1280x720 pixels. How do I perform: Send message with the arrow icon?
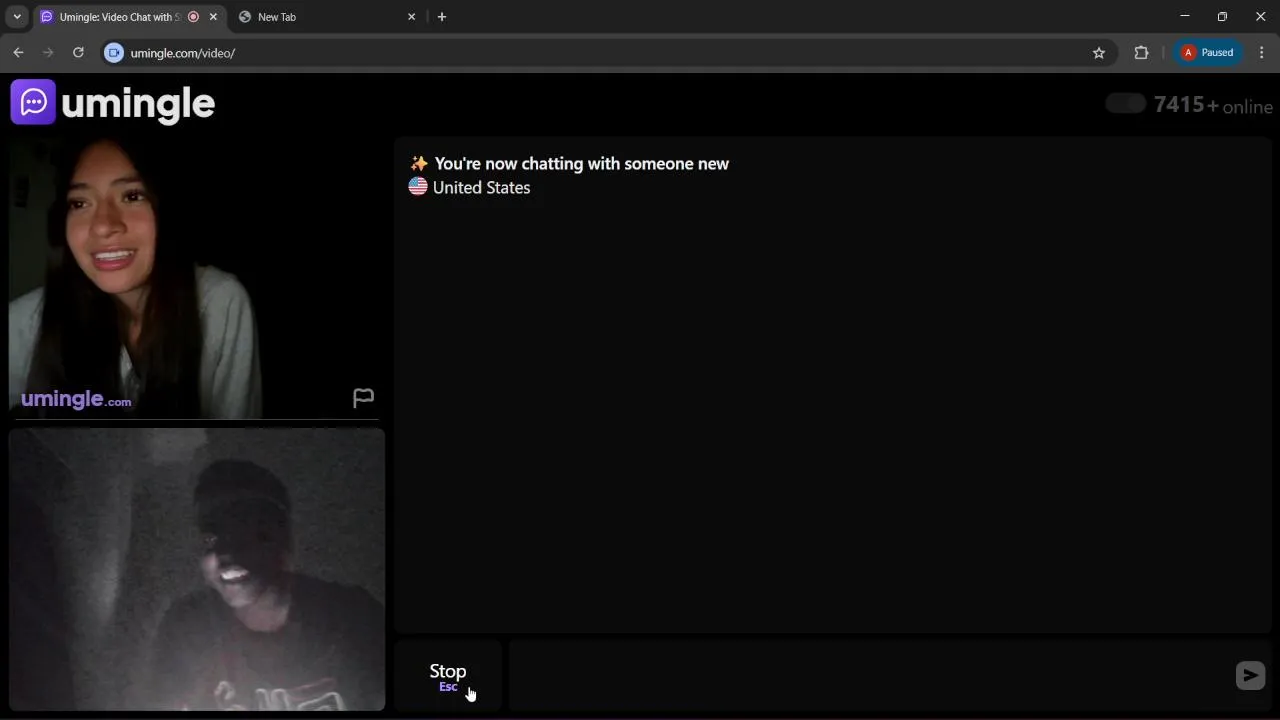point(1250,676)
